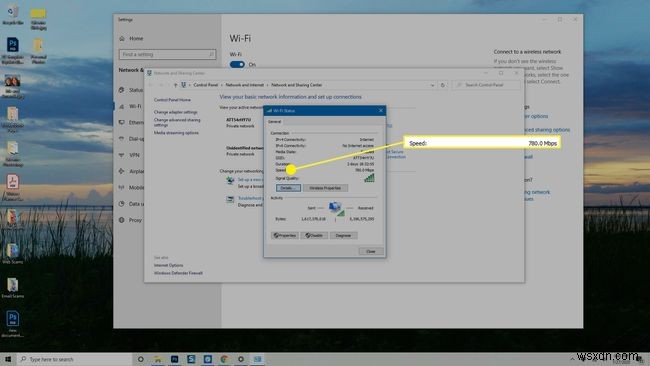Click the Ethernet icon in Settings sidebar

tap(121, 122)
